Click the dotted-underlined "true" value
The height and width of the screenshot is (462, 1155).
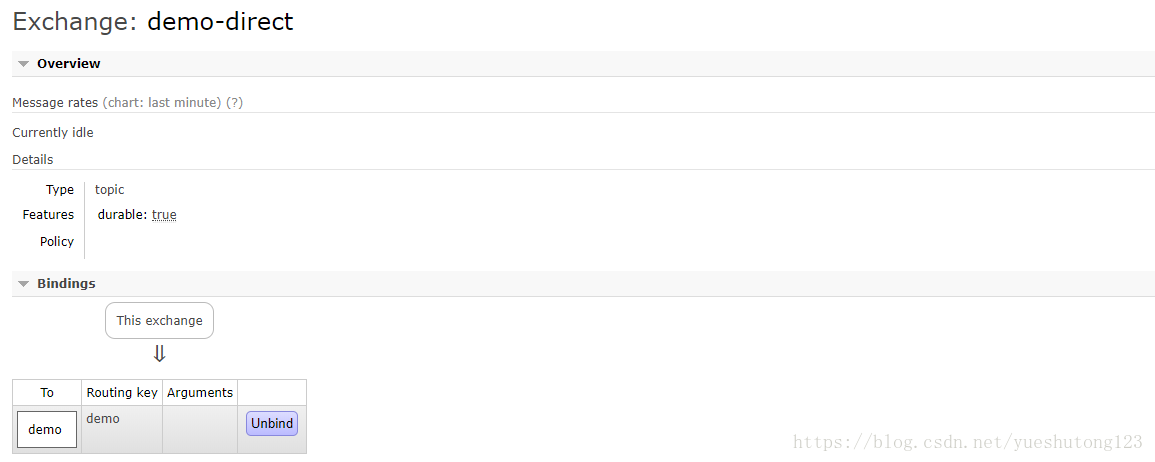pyautogui.click(x=164, y=215)
